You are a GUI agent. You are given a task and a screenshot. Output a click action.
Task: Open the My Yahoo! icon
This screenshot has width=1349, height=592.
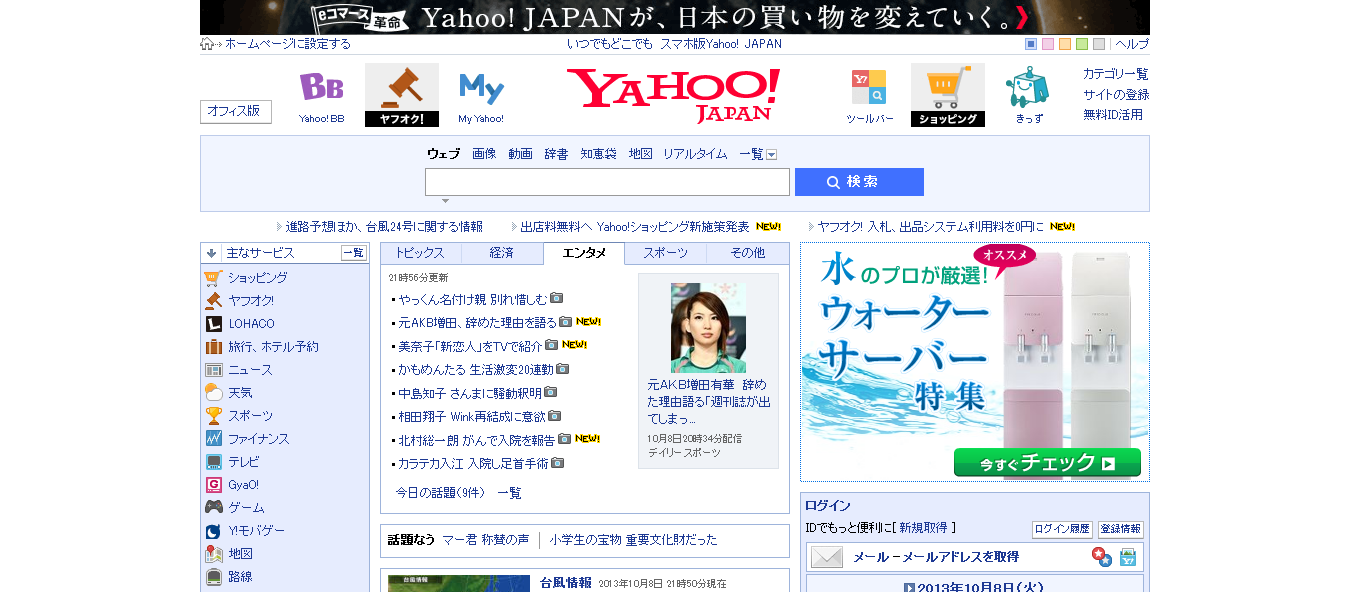[x=481, y=95]
